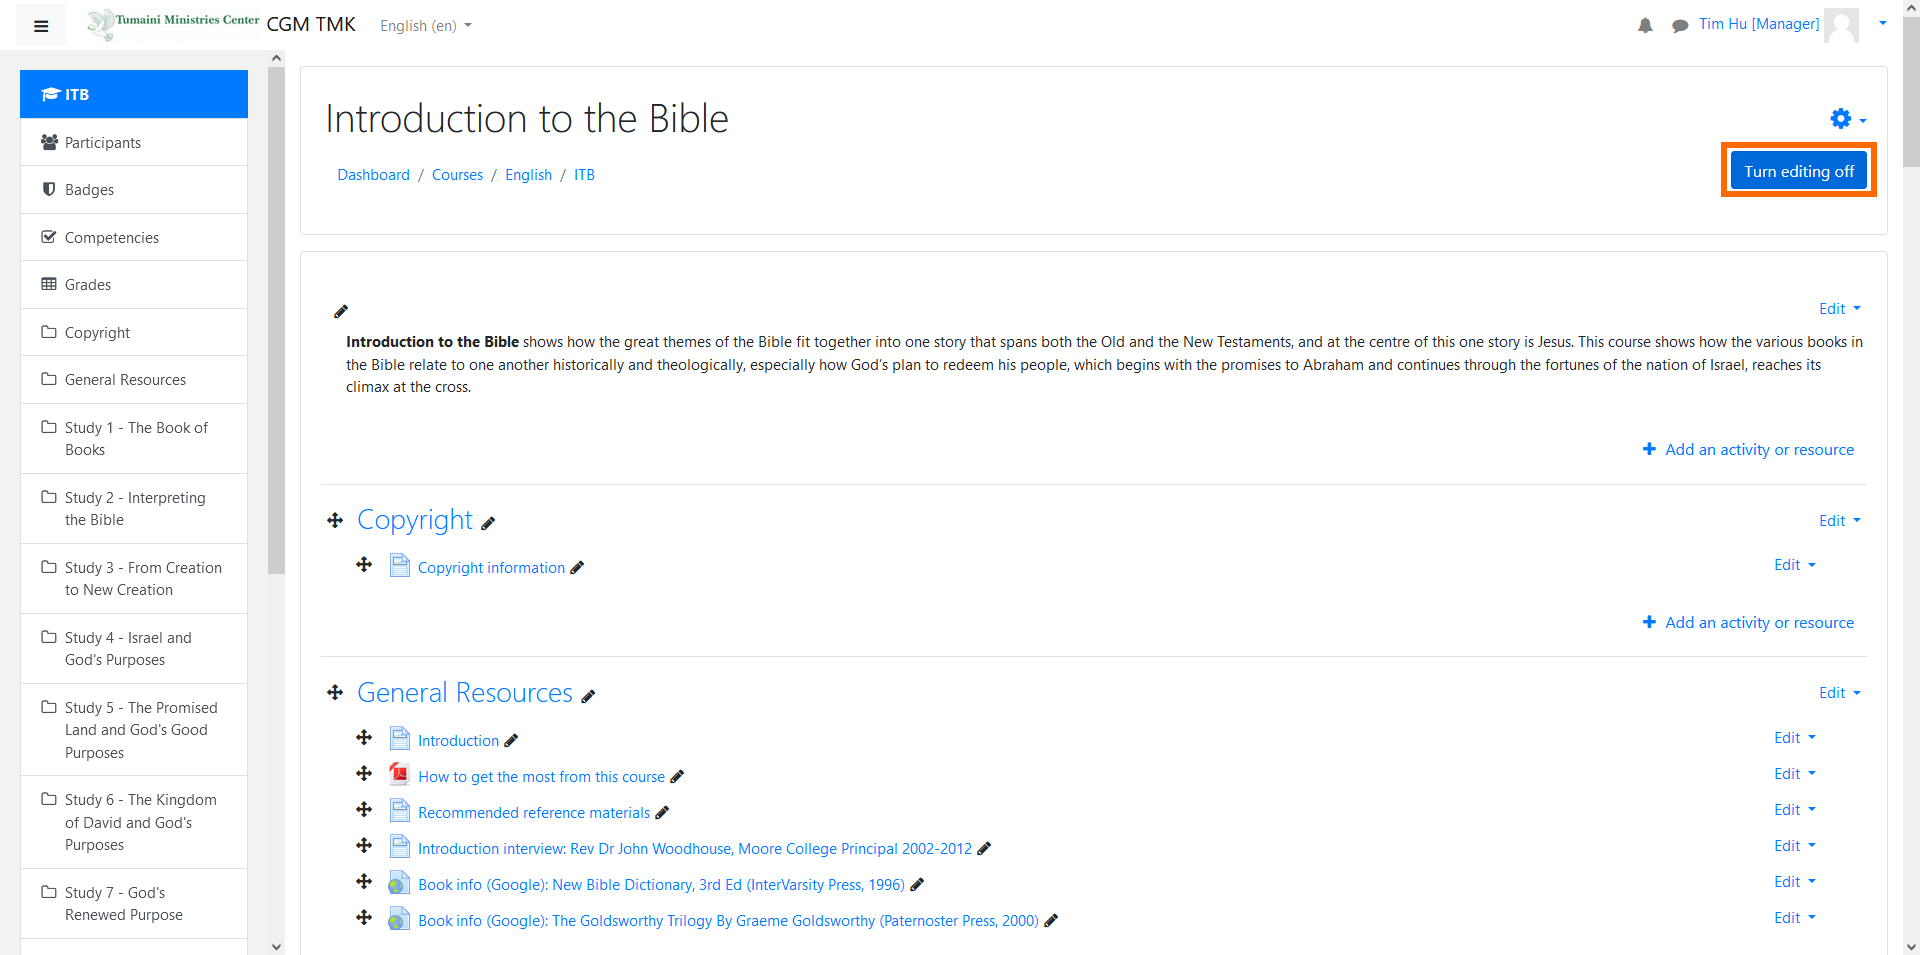Open the course actions gear menu

click(x=1848, y=119)
